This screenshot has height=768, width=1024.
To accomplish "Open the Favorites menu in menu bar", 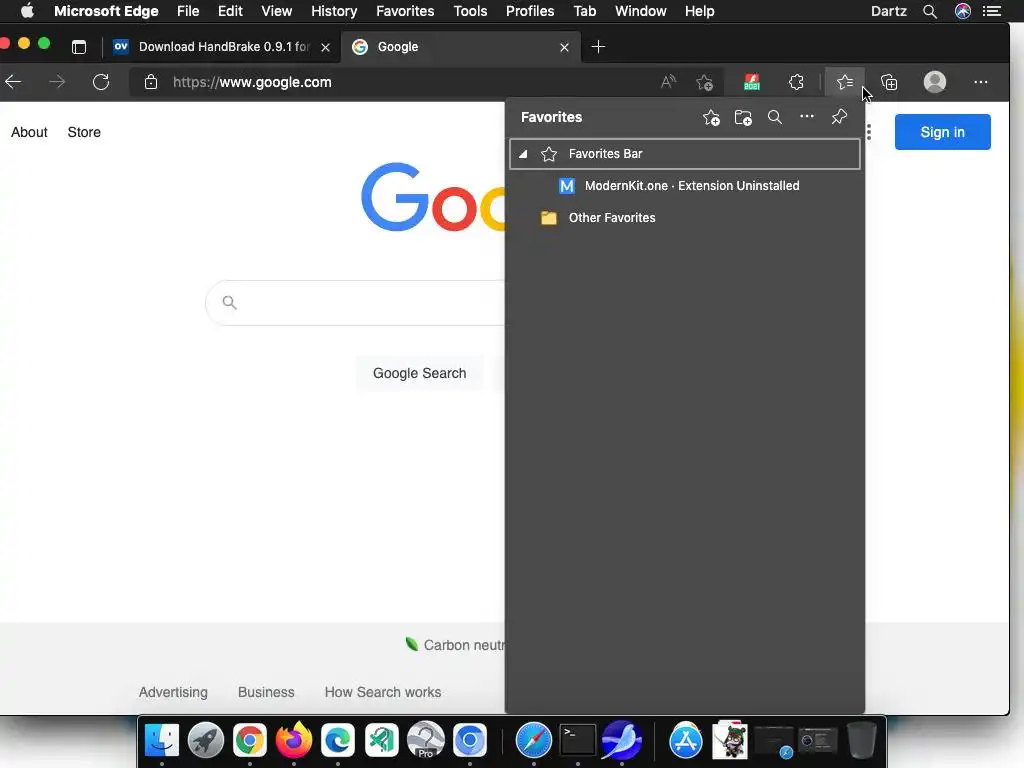I will click(x=405, y=11).
